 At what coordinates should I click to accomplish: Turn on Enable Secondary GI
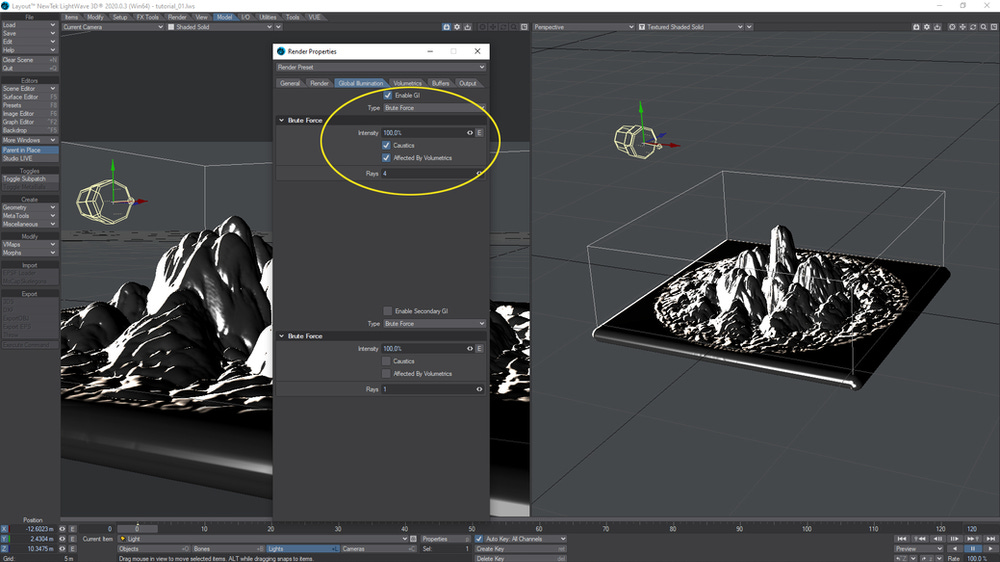[387, 311]
